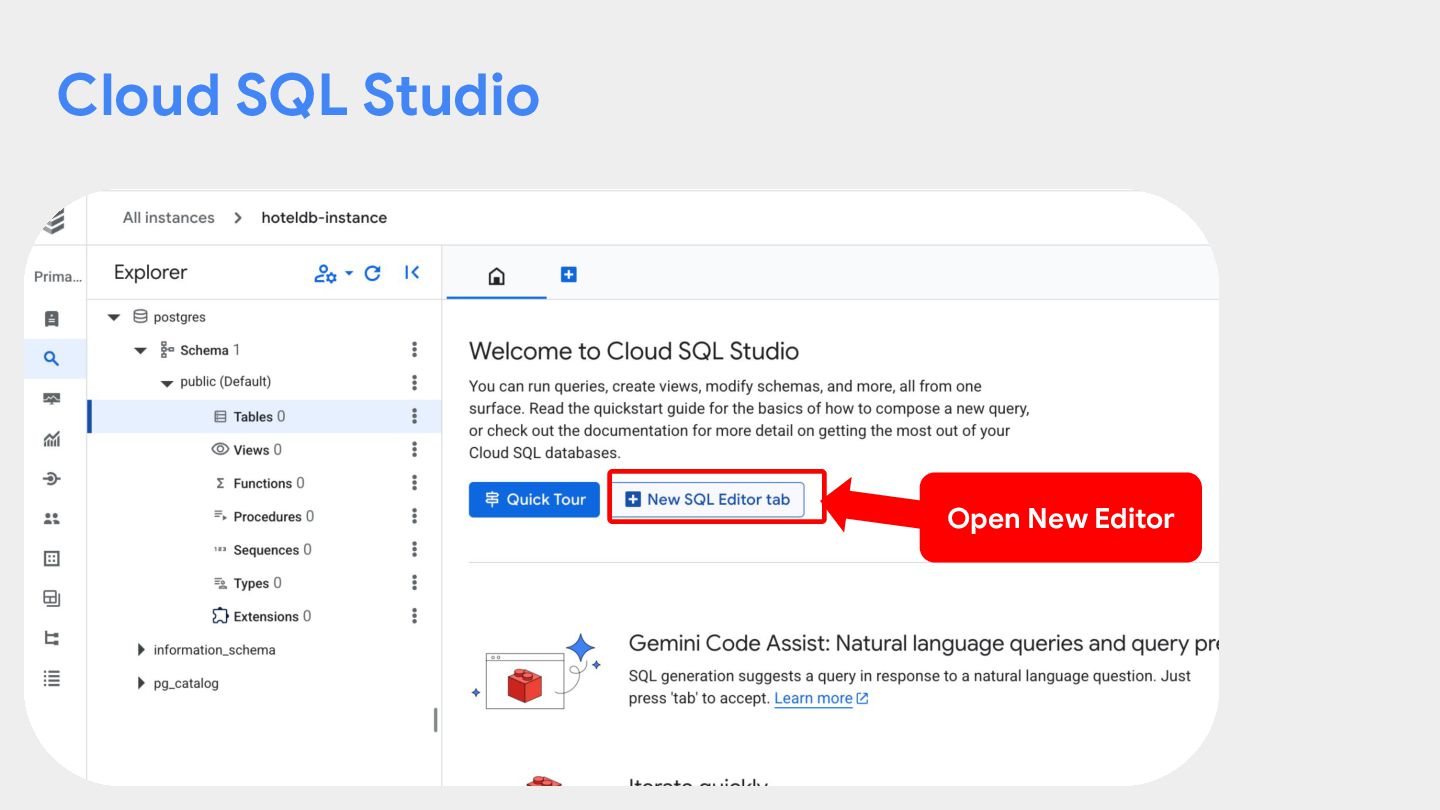Select the Procedures item in Explorer
Viewport: 1440px width, 810px height.
tap(264, 517)
